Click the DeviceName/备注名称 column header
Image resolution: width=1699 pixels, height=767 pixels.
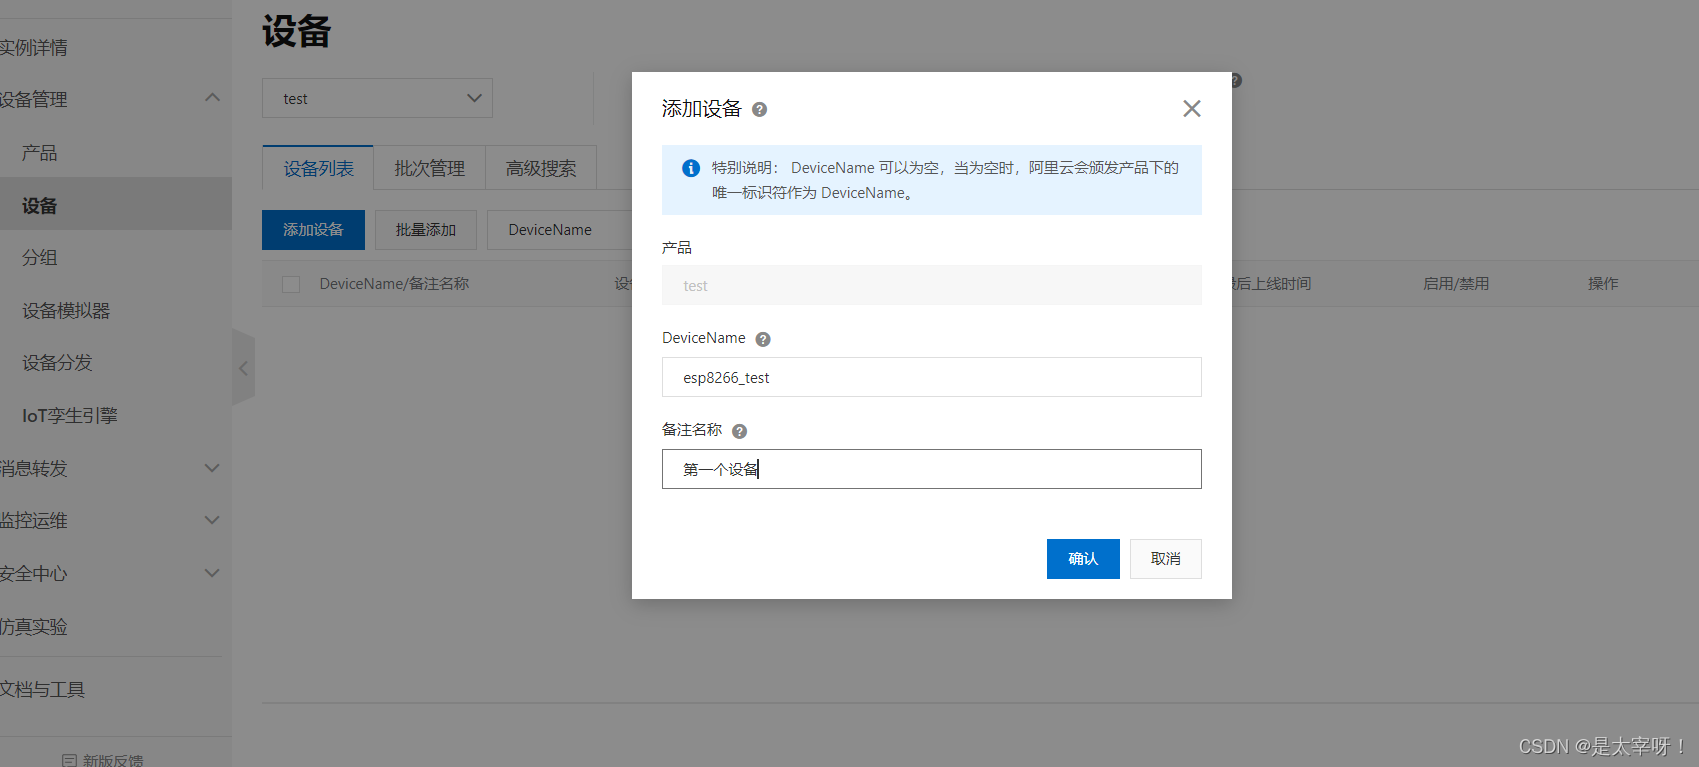click(x=394, y=284)
